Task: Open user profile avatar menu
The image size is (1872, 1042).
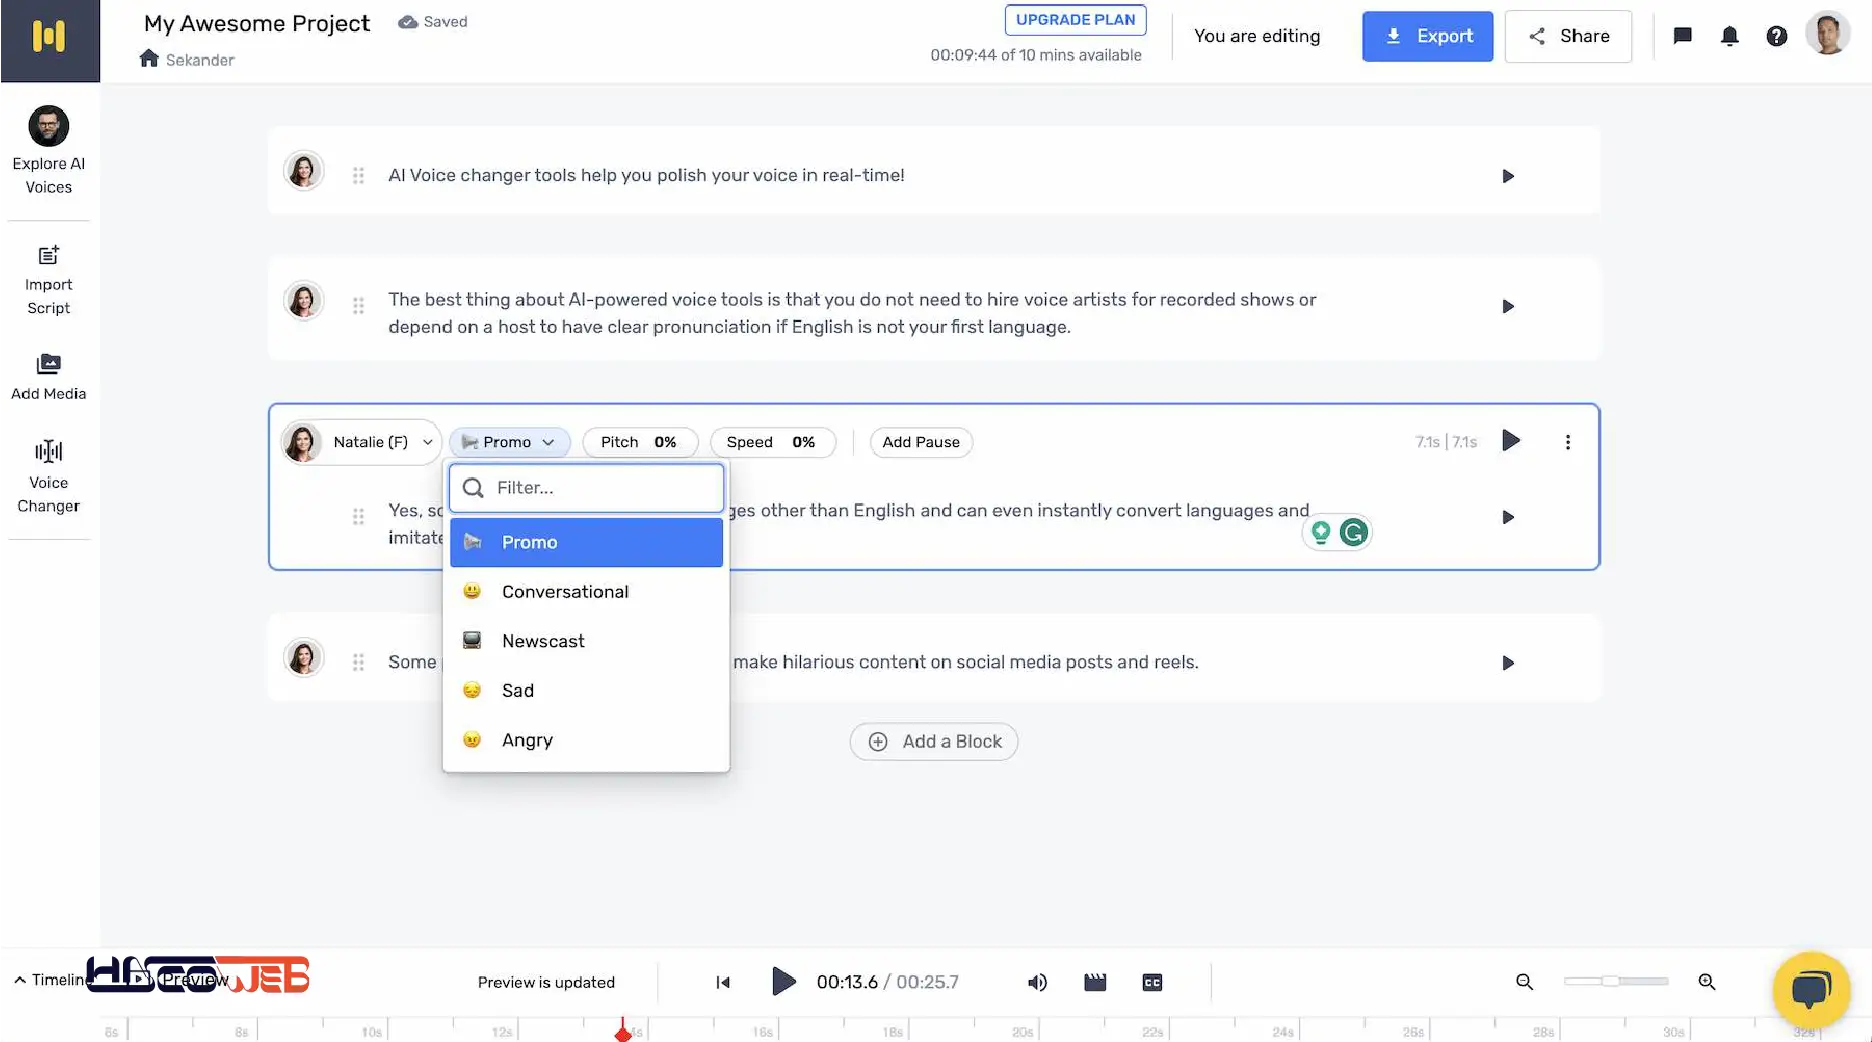Action: (1828, 34)
